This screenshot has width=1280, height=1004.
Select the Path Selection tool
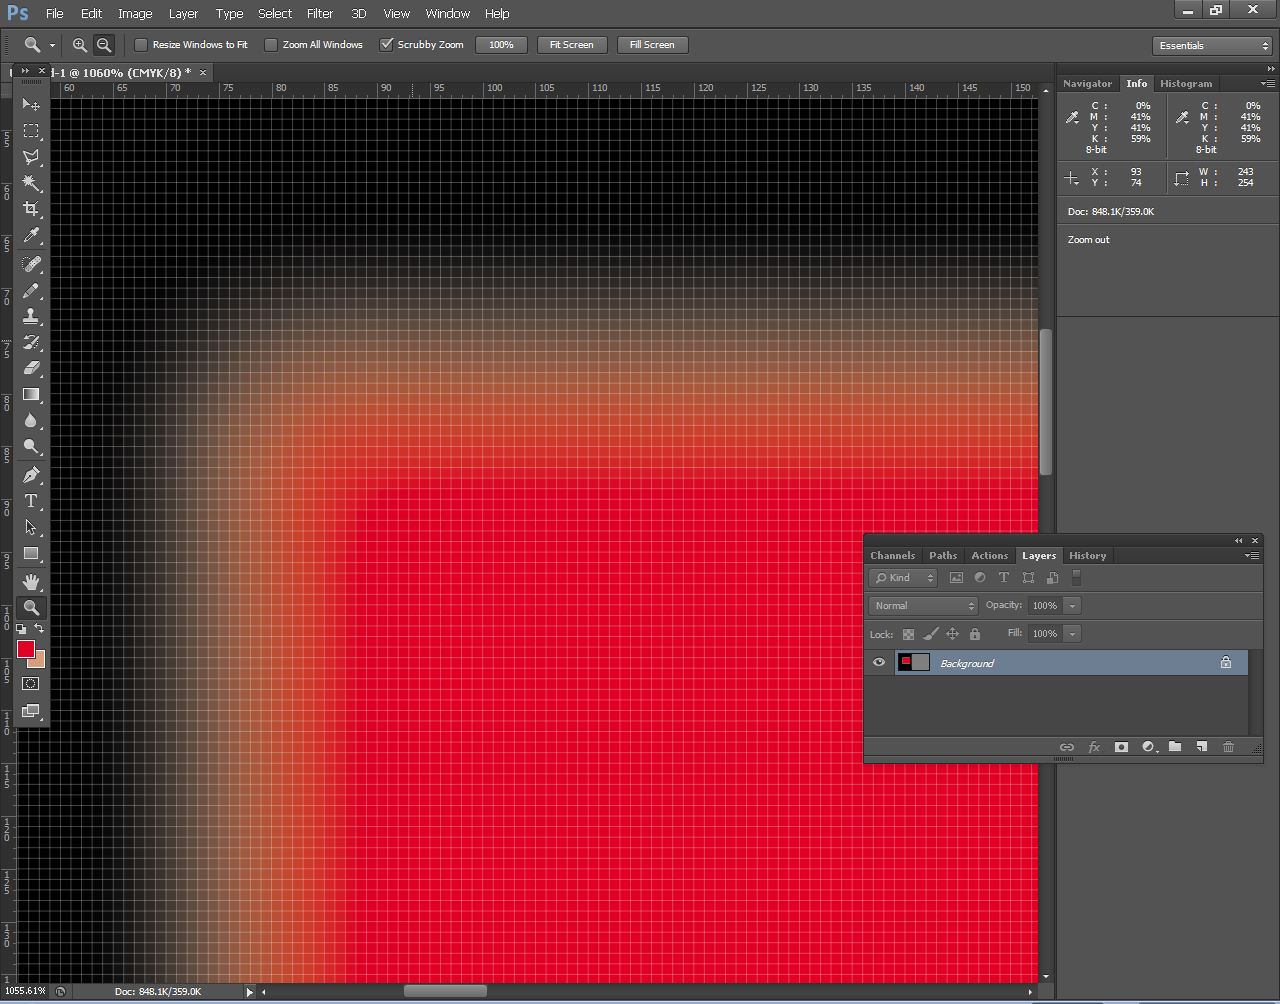[31, 527]
